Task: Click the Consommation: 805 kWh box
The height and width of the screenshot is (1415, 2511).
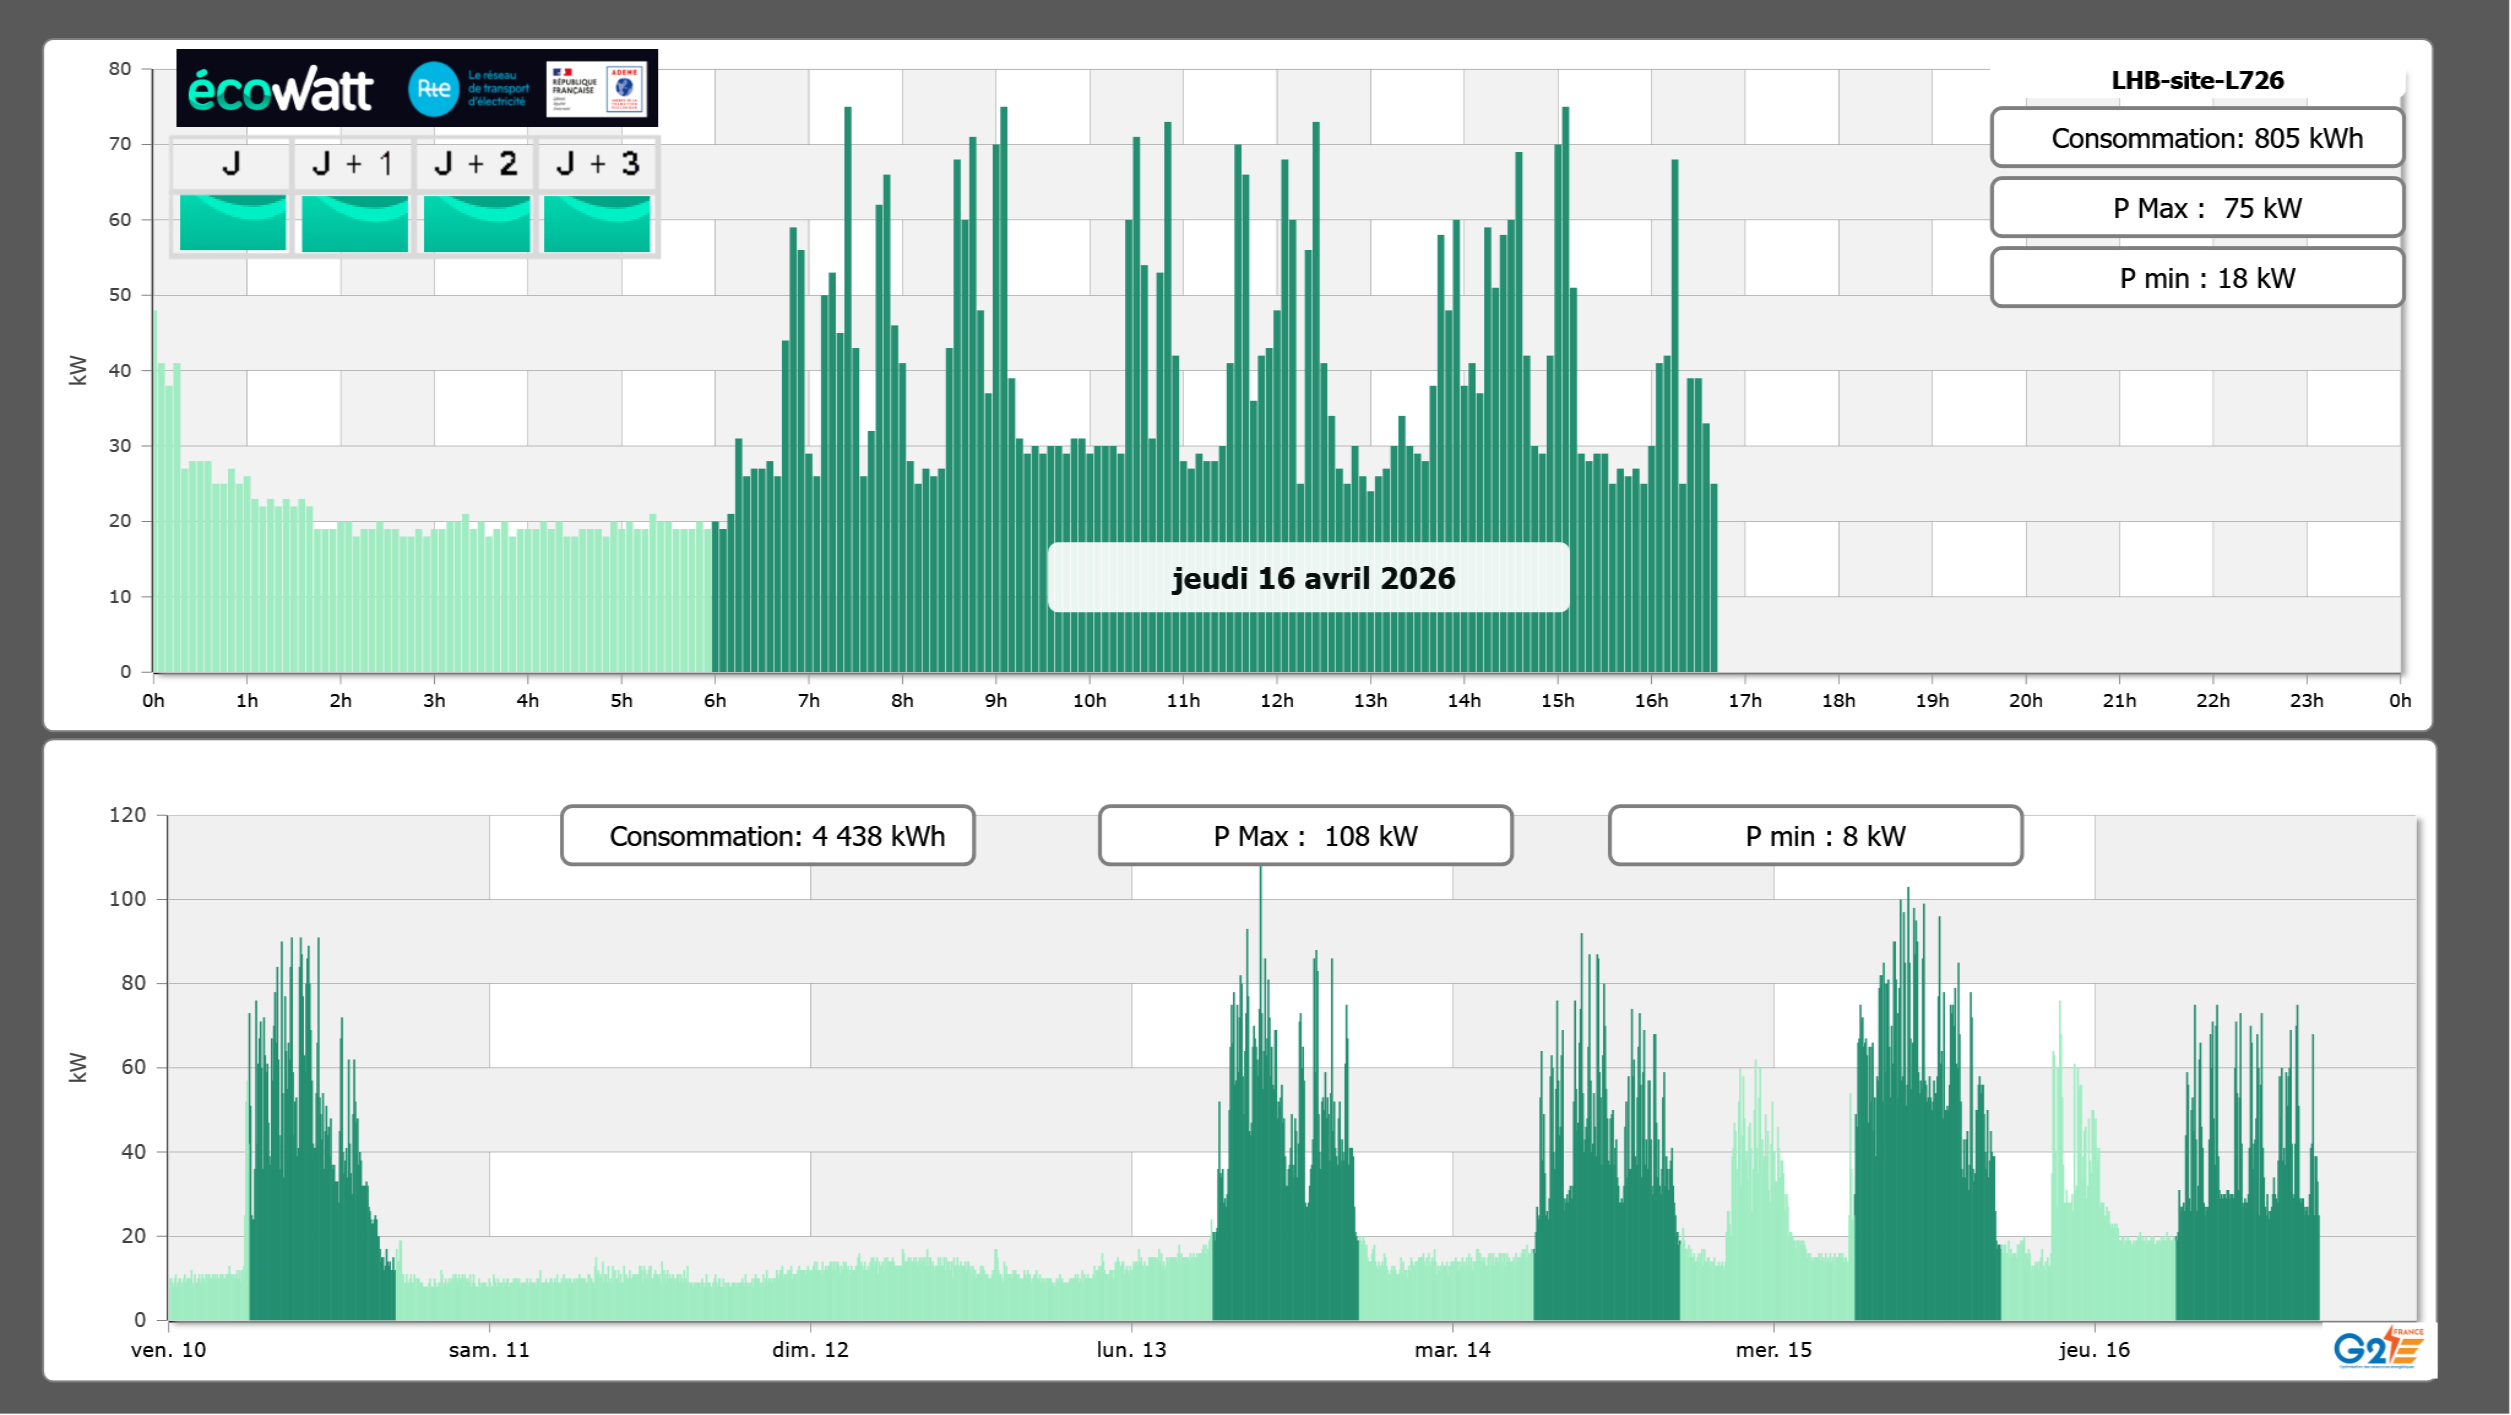Action: 2196,138
